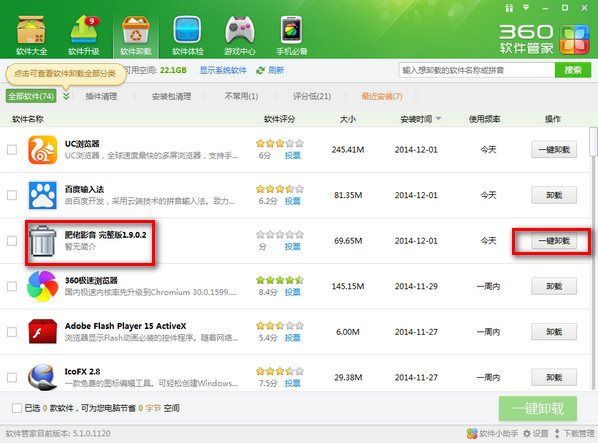Switch to 不常用(1) tab
Image resolution: width=598 pixels, height=443 pixels.
tap(241, 96)
